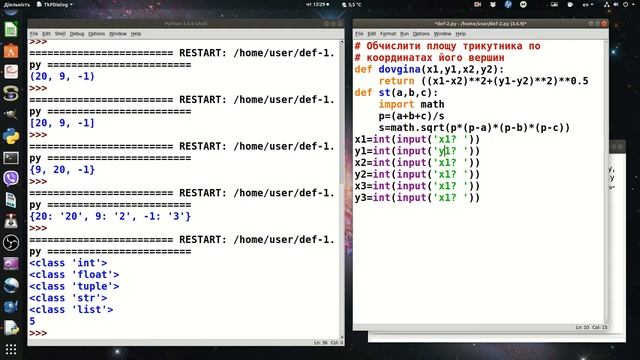Viewport: 640px width, 360px height.
Task: Open Format menu in def-2.py editor
Action: click(x=388, y=34)
